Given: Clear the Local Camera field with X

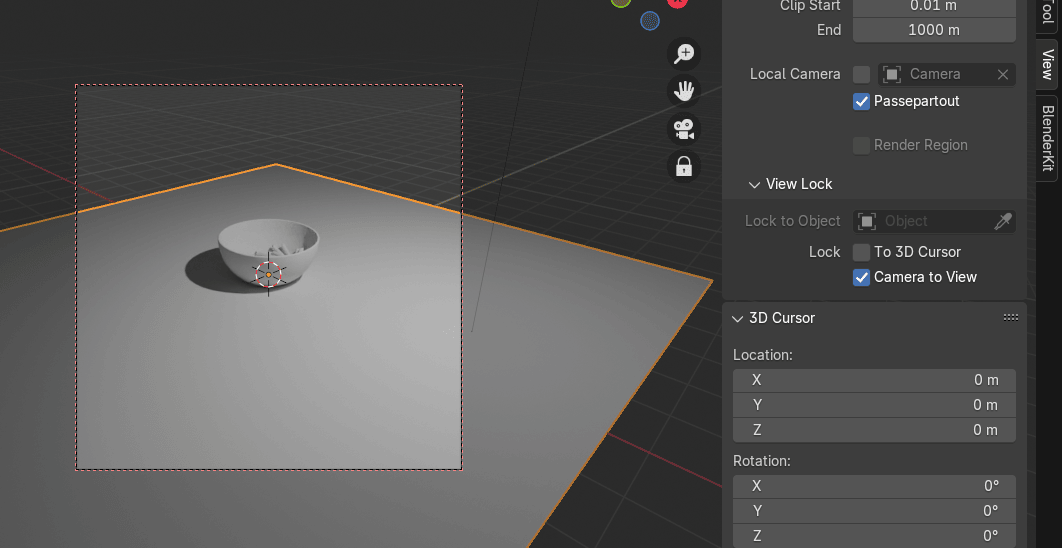Looking at the screenshot, I should (1002, 74).
